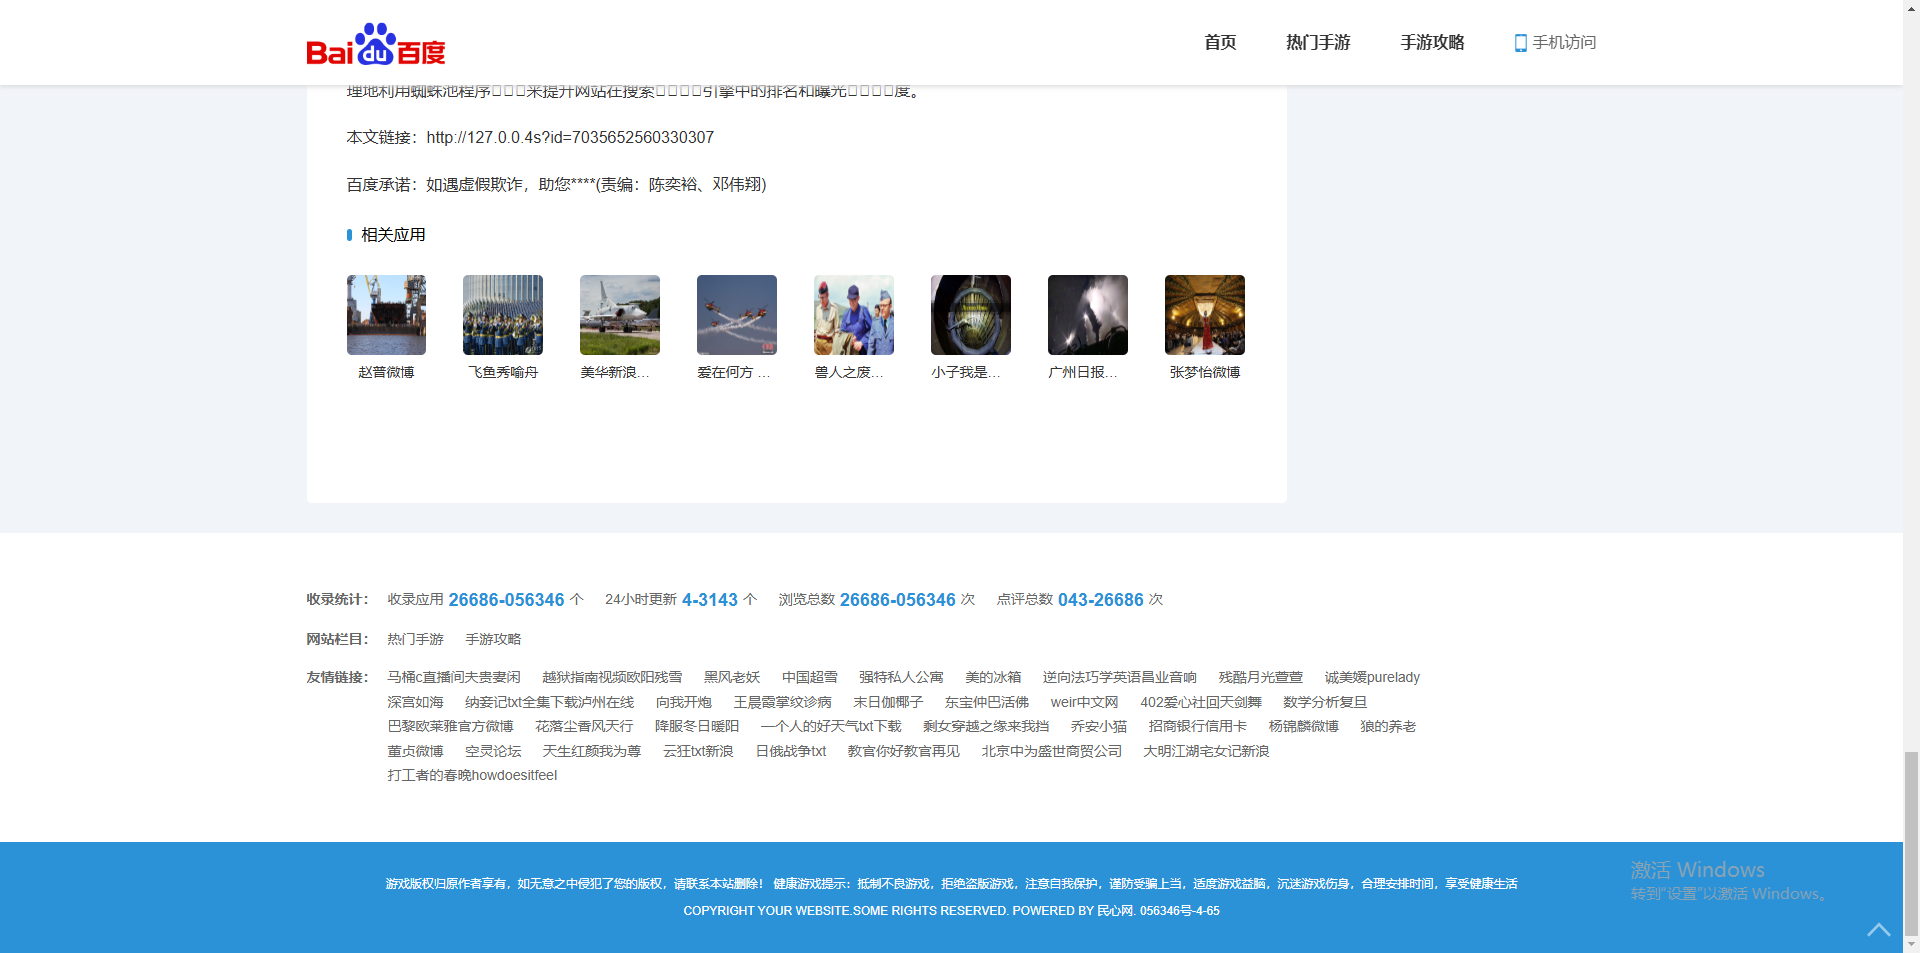
Task: Open the 赵普微博 app thumbnail
Action: pyautogui.click(x=386, y=315)
